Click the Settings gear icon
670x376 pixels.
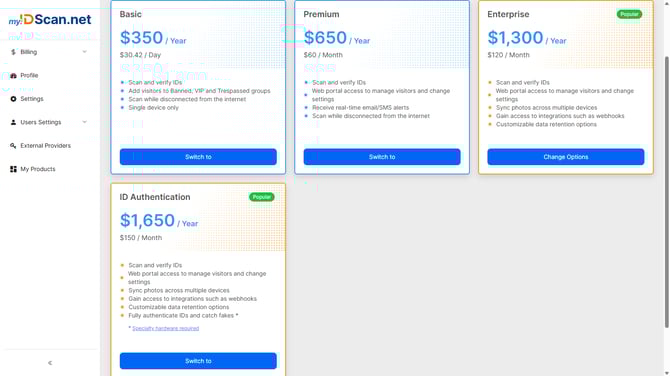[x=13, y=99]
